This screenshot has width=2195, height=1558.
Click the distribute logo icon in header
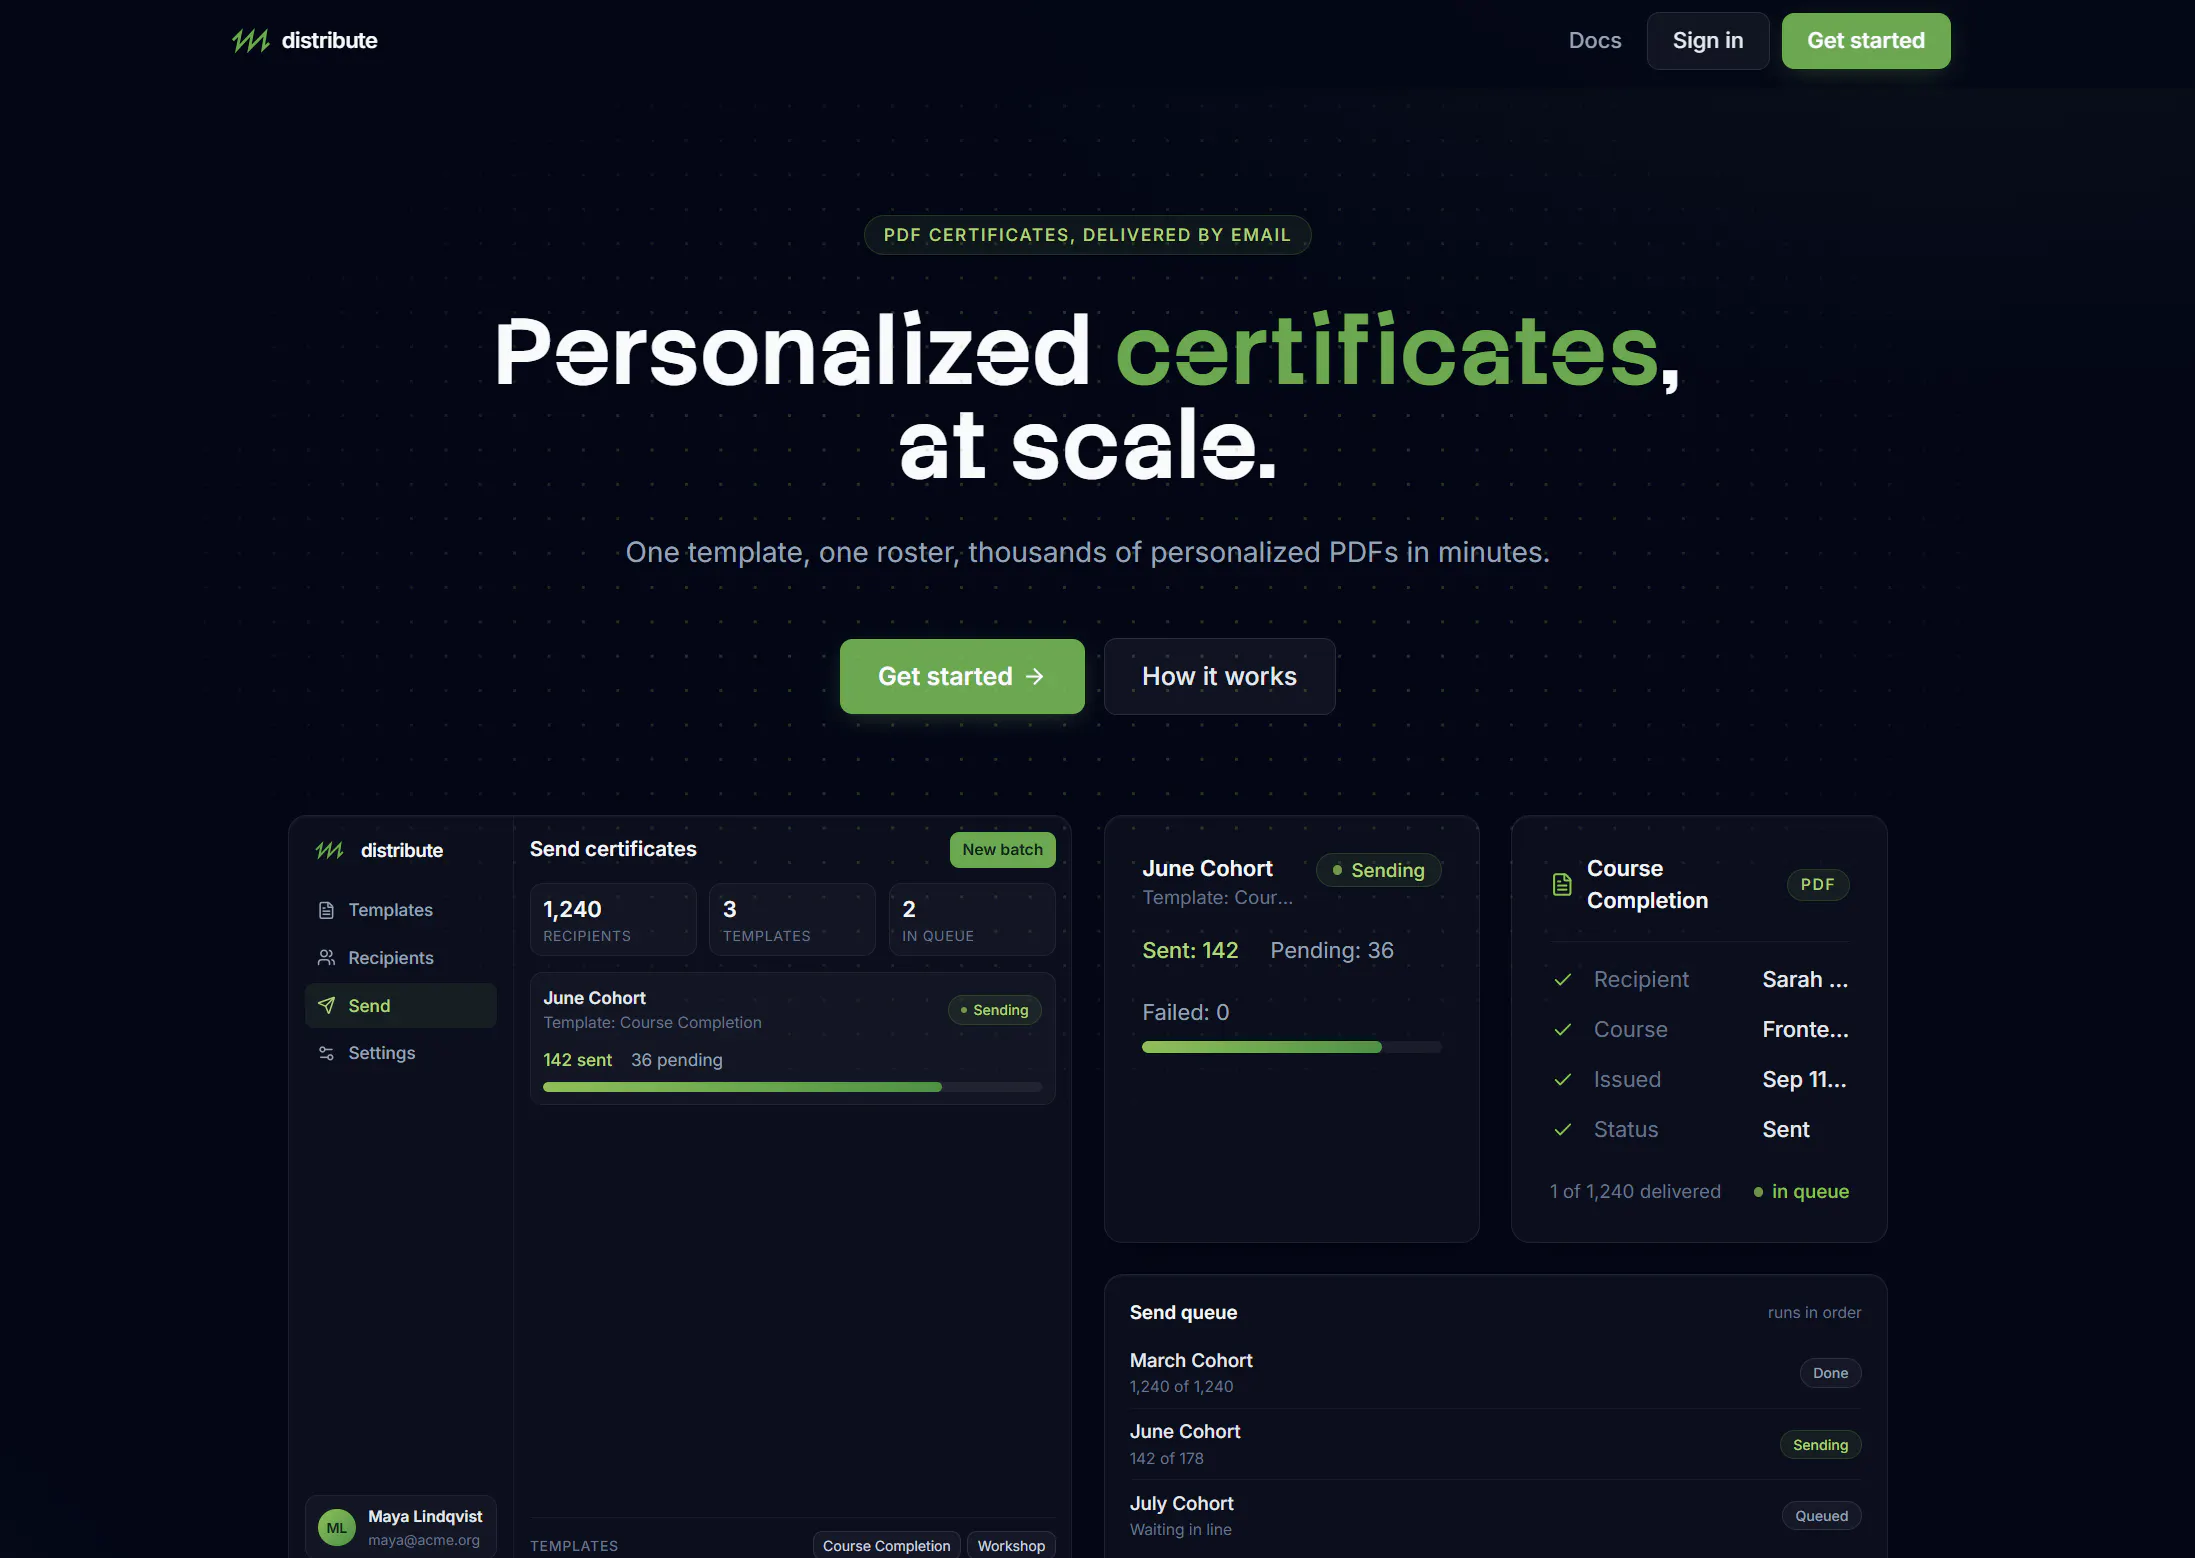click(x=251, y=41)
